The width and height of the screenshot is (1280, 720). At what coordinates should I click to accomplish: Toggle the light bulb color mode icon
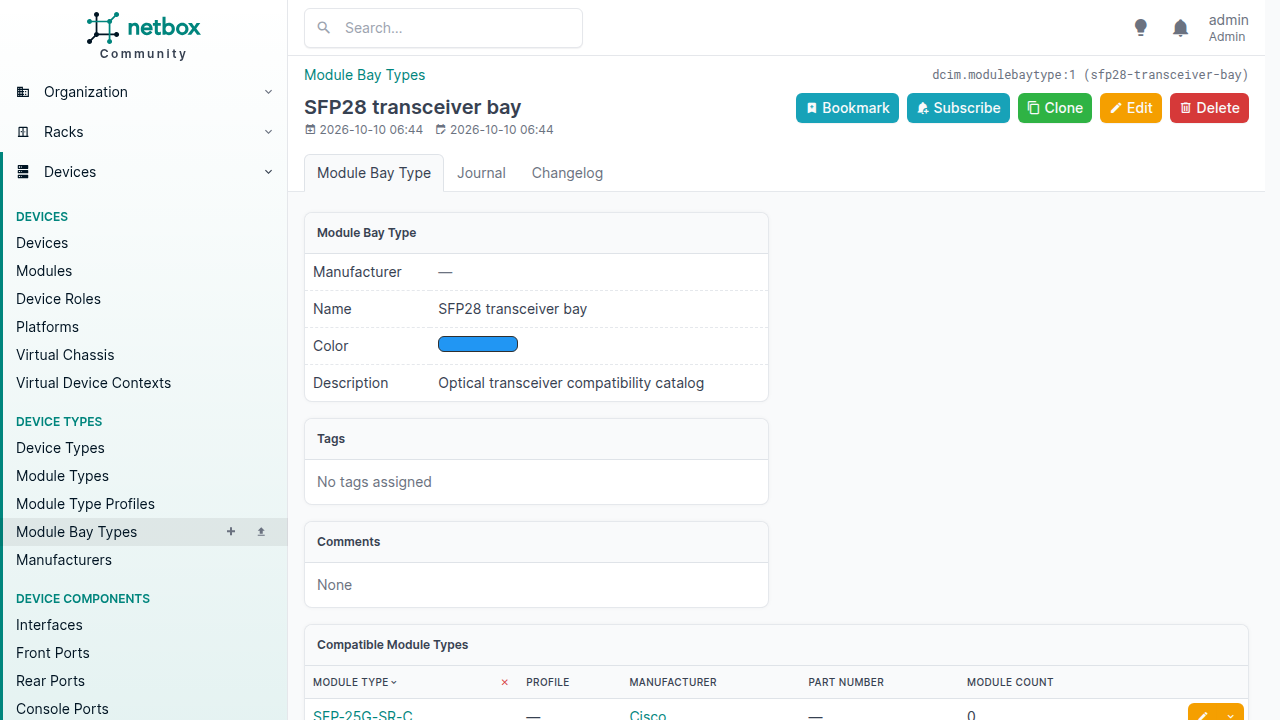tap(1141, 28)
